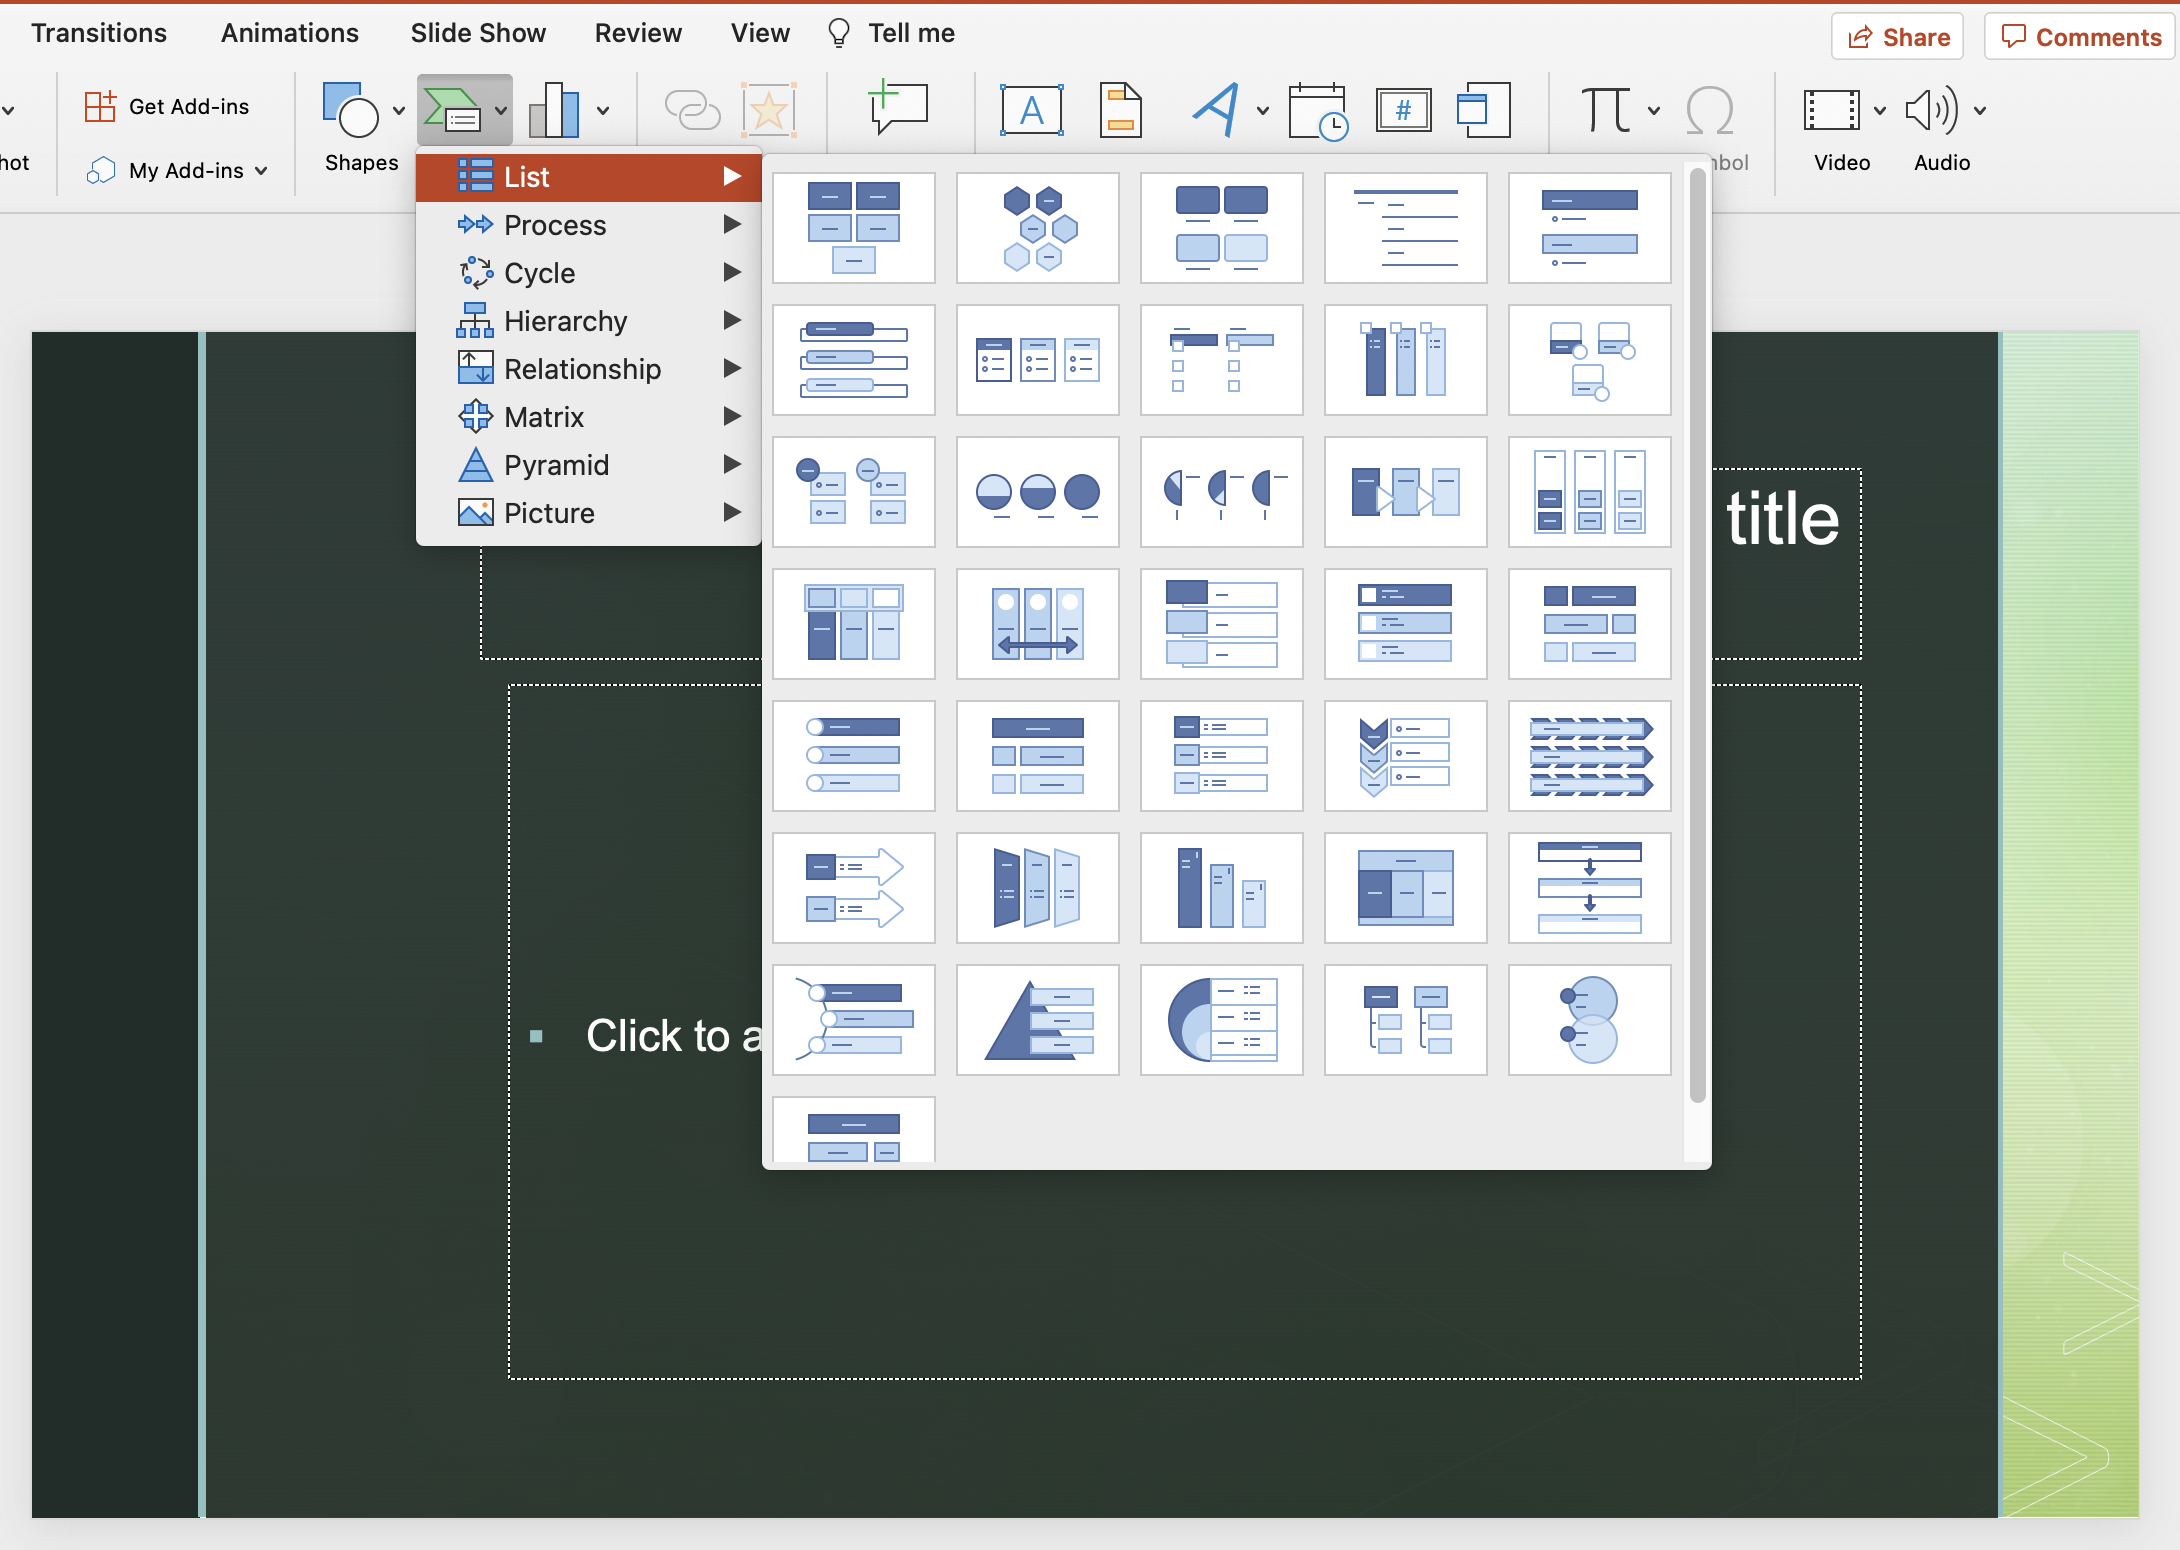The image size is (2180, 1550).
Task: Choose the striped arrows list layout
Action: [x=1590, y=756]
